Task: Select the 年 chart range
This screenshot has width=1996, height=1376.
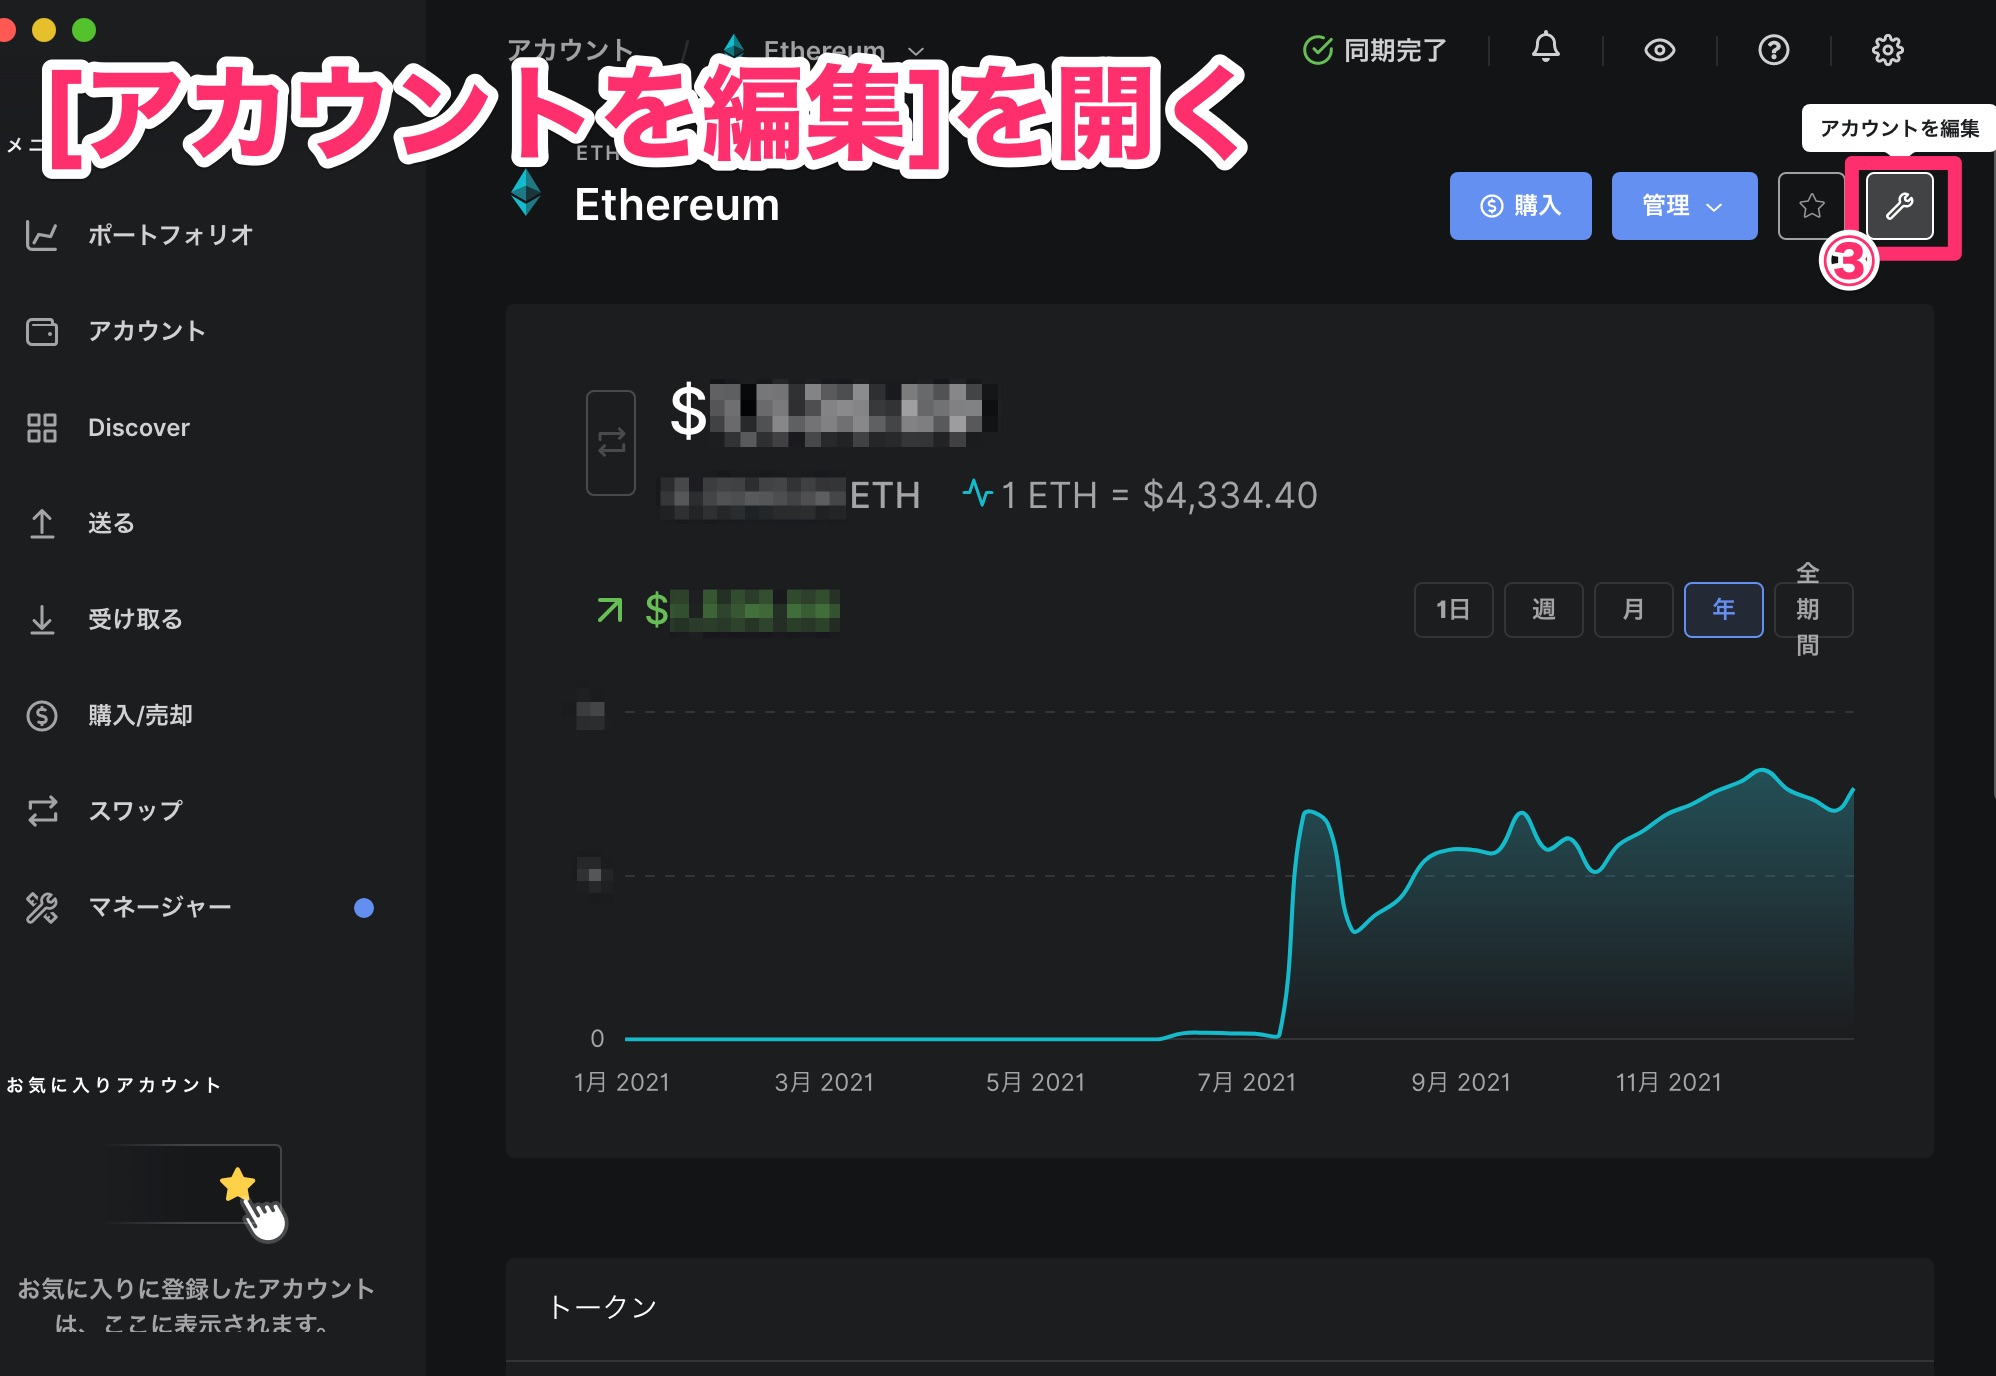Action: coord(1723,610)
